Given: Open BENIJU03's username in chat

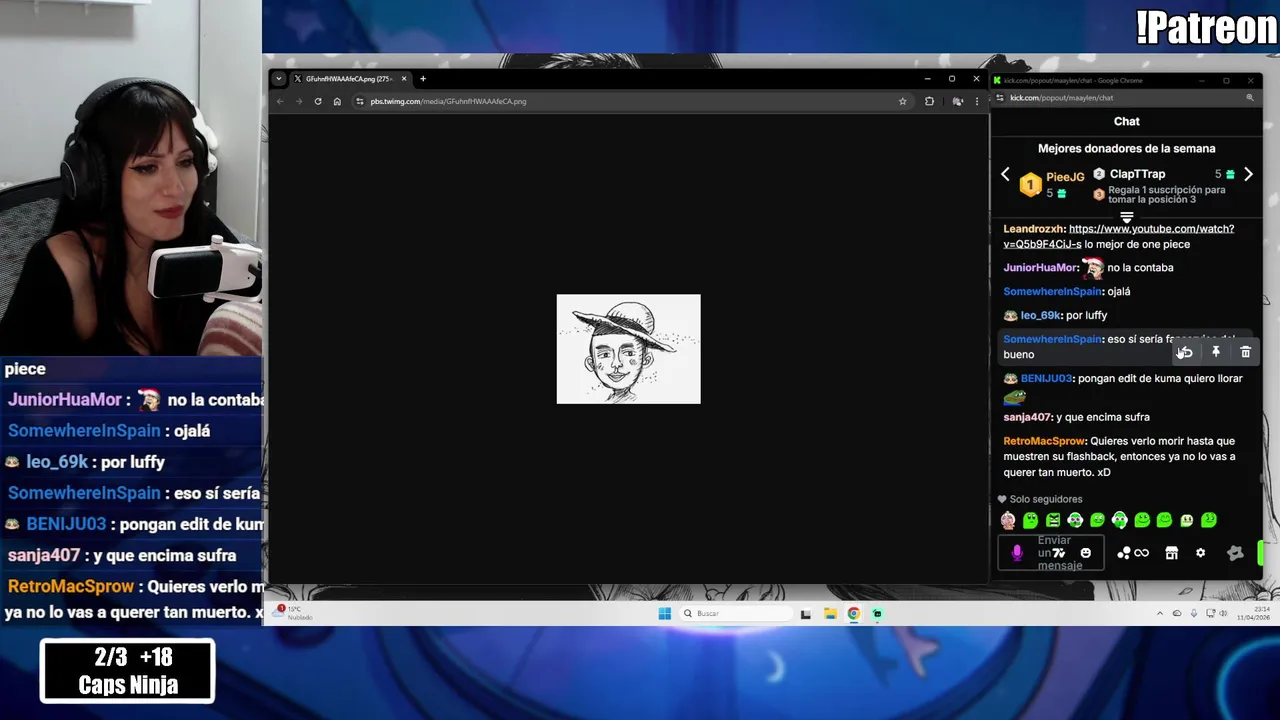Looking at the screenshot, I should click(x=1046, y=379).
